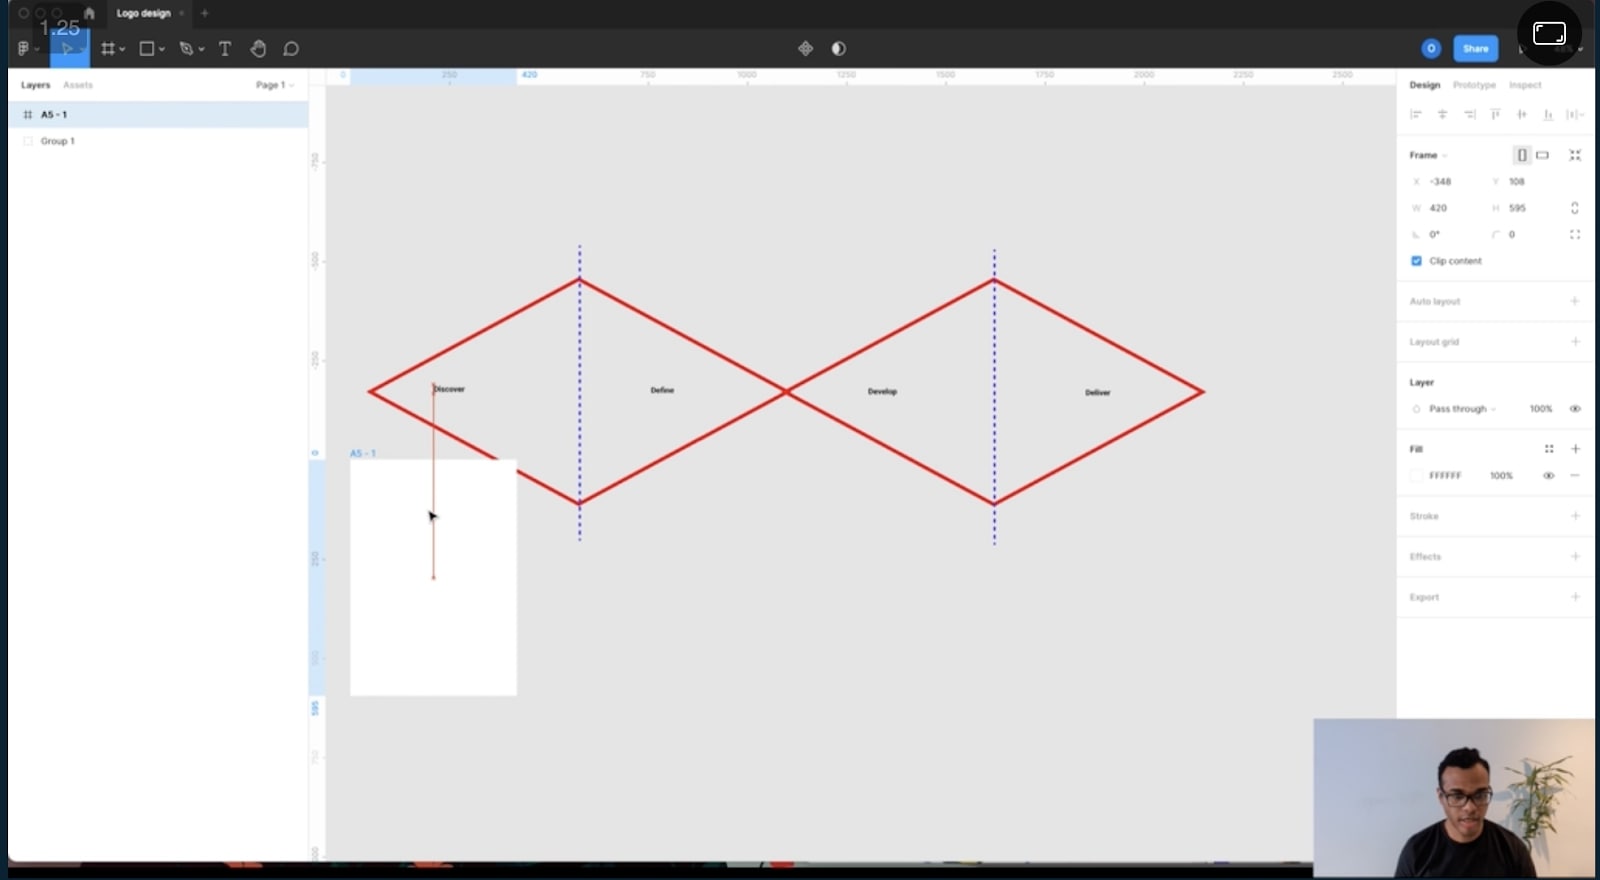Hide the FFFFFF fill with eye icon
Image resolution: width=1600 pixels, height=880 pixels.
pos(1549,476)
